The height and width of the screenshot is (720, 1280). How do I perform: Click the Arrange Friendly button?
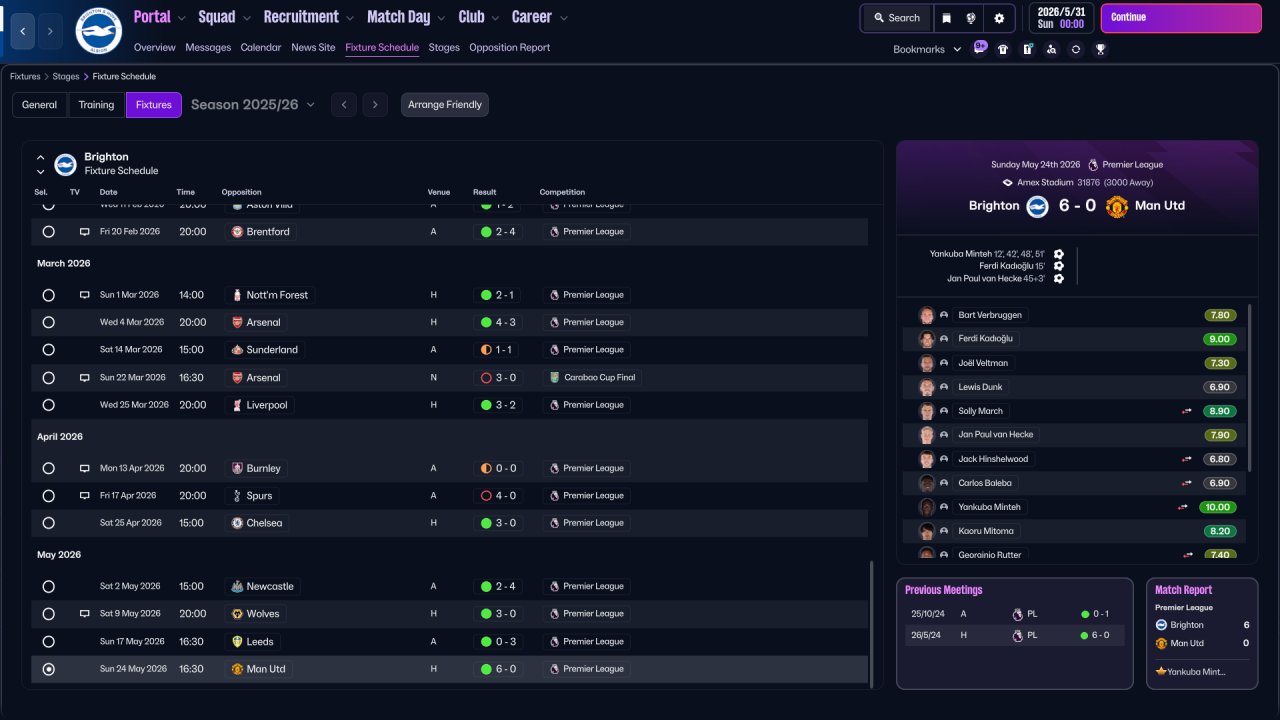445,105
